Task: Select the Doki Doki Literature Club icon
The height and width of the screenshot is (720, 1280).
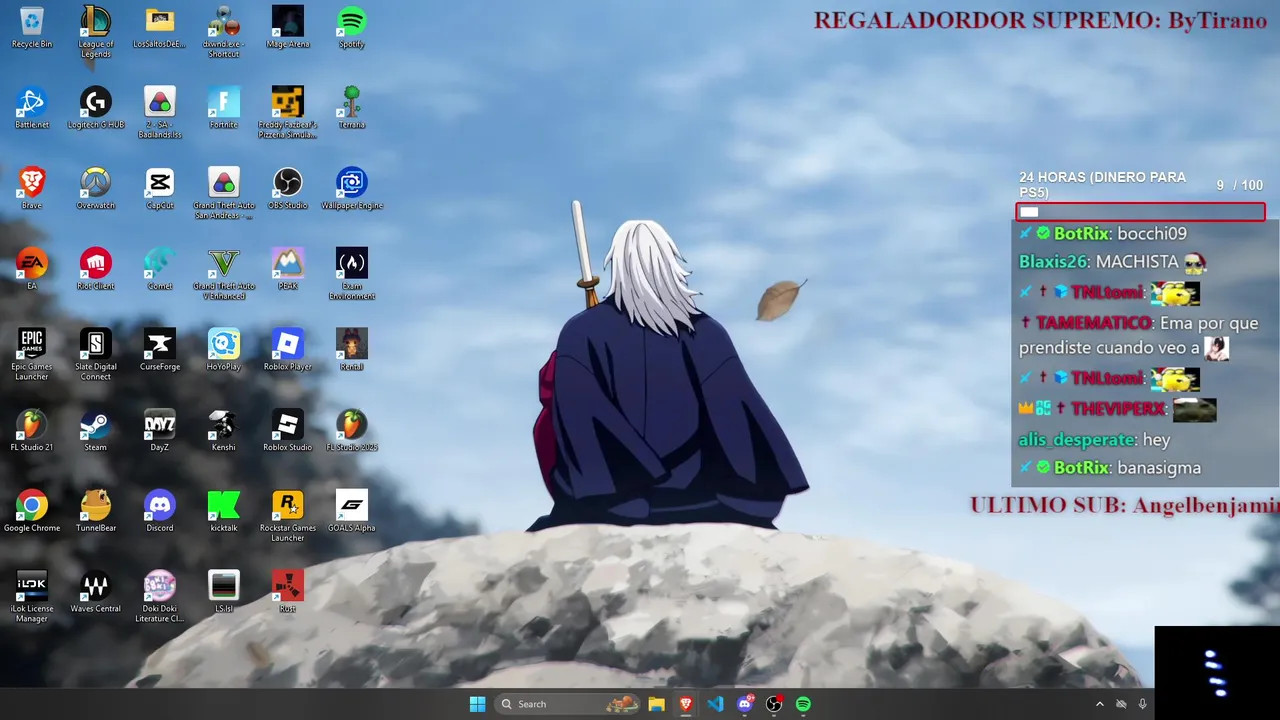Action: pos(160,598)
